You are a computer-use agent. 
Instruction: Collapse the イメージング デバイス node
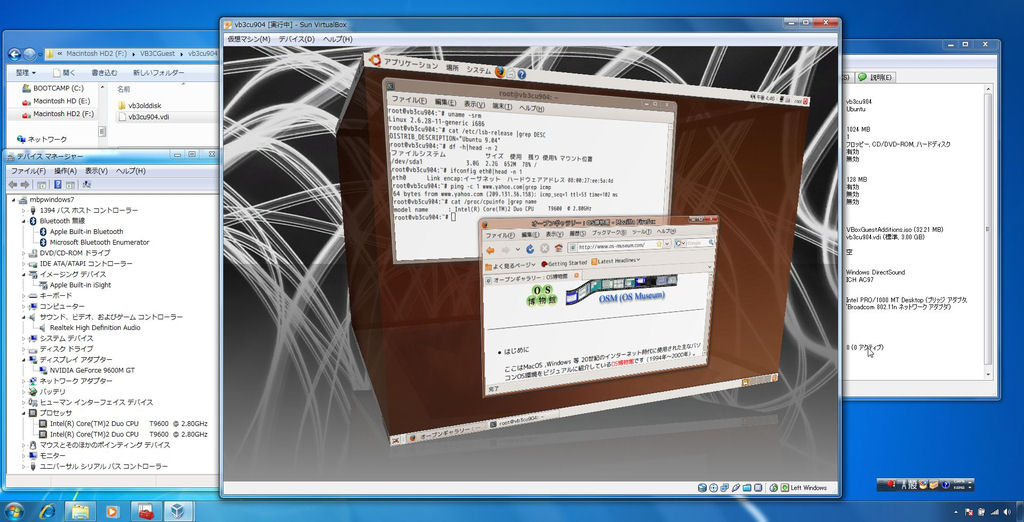coord(25,274)
